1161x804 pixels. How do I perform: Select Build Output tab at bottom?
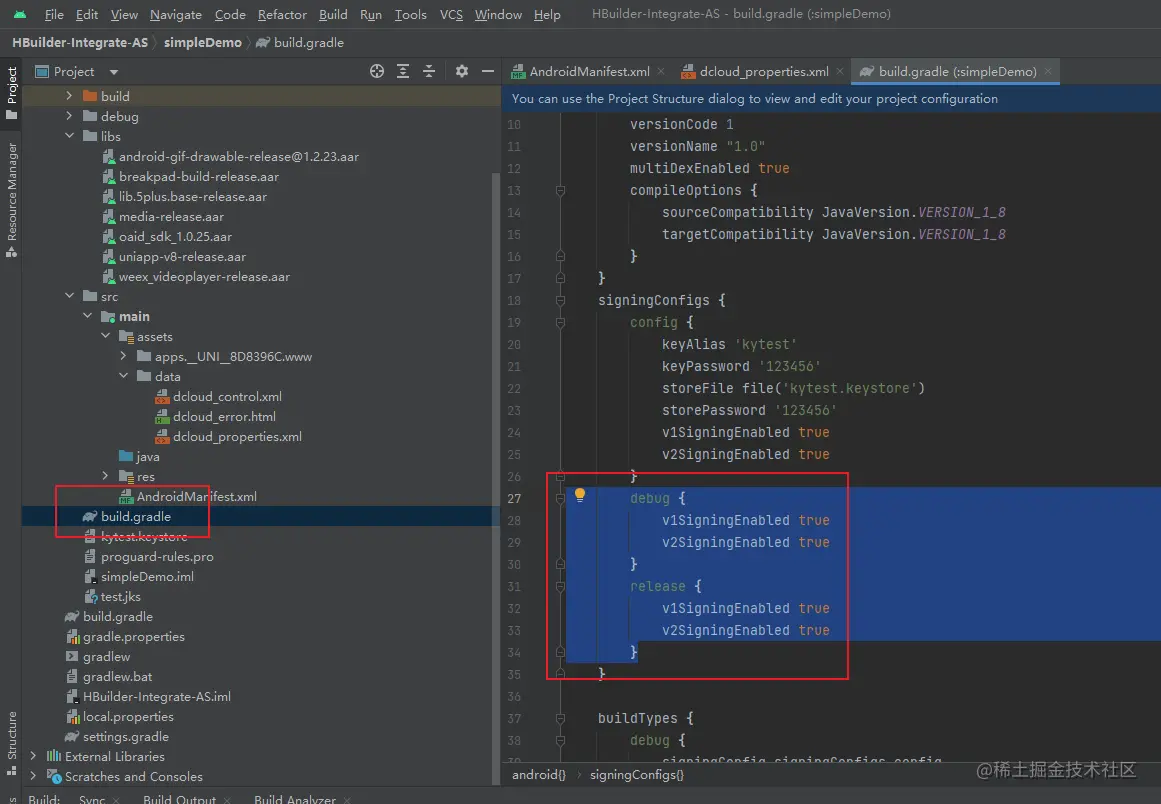pyautogui.click(x=179, y=799)
